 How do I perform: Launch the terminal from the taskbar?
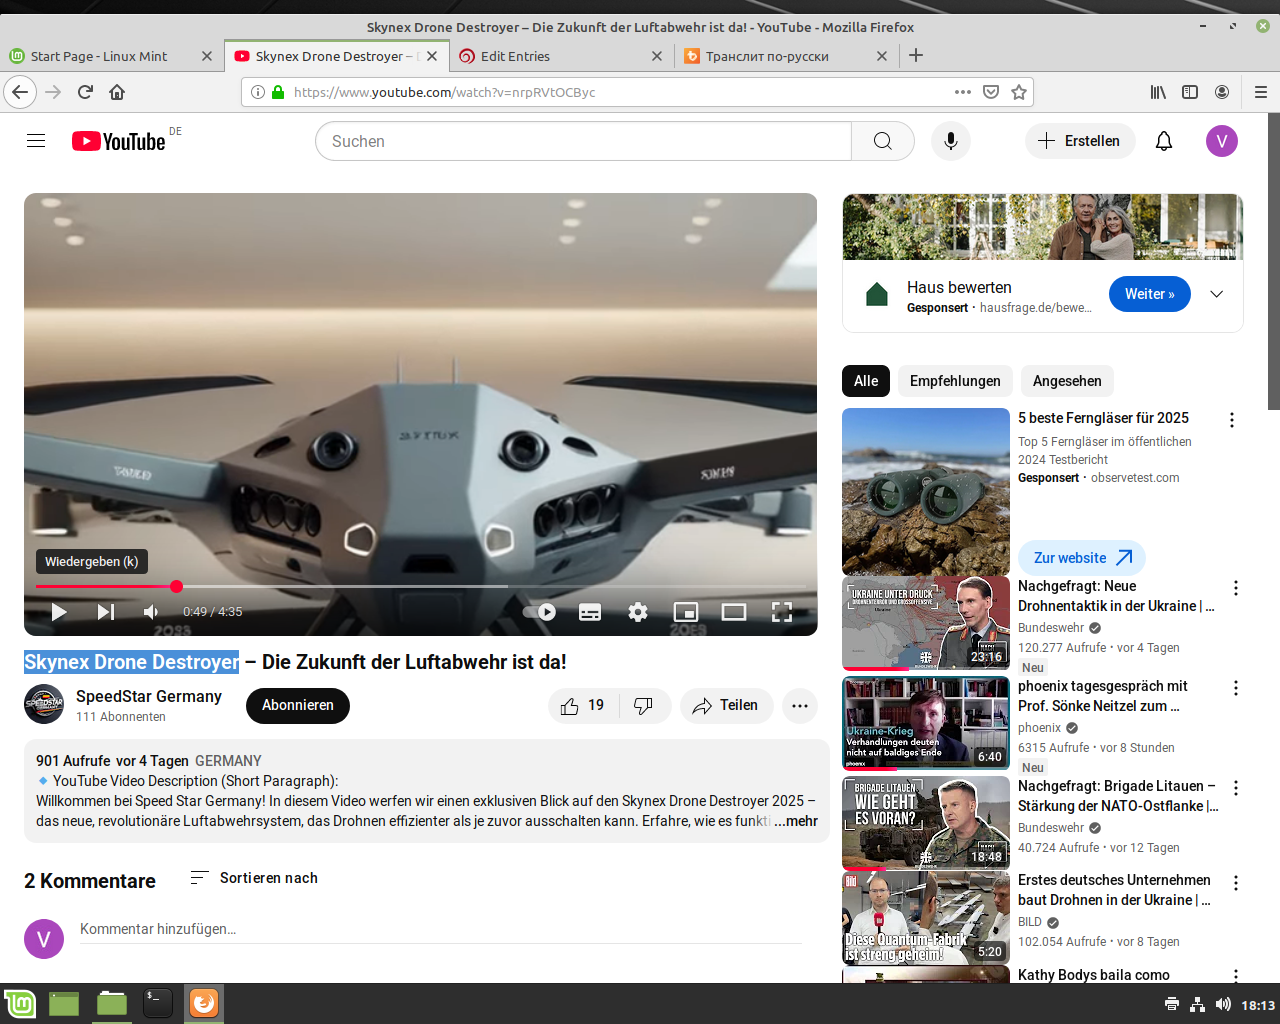[158, 1003]
